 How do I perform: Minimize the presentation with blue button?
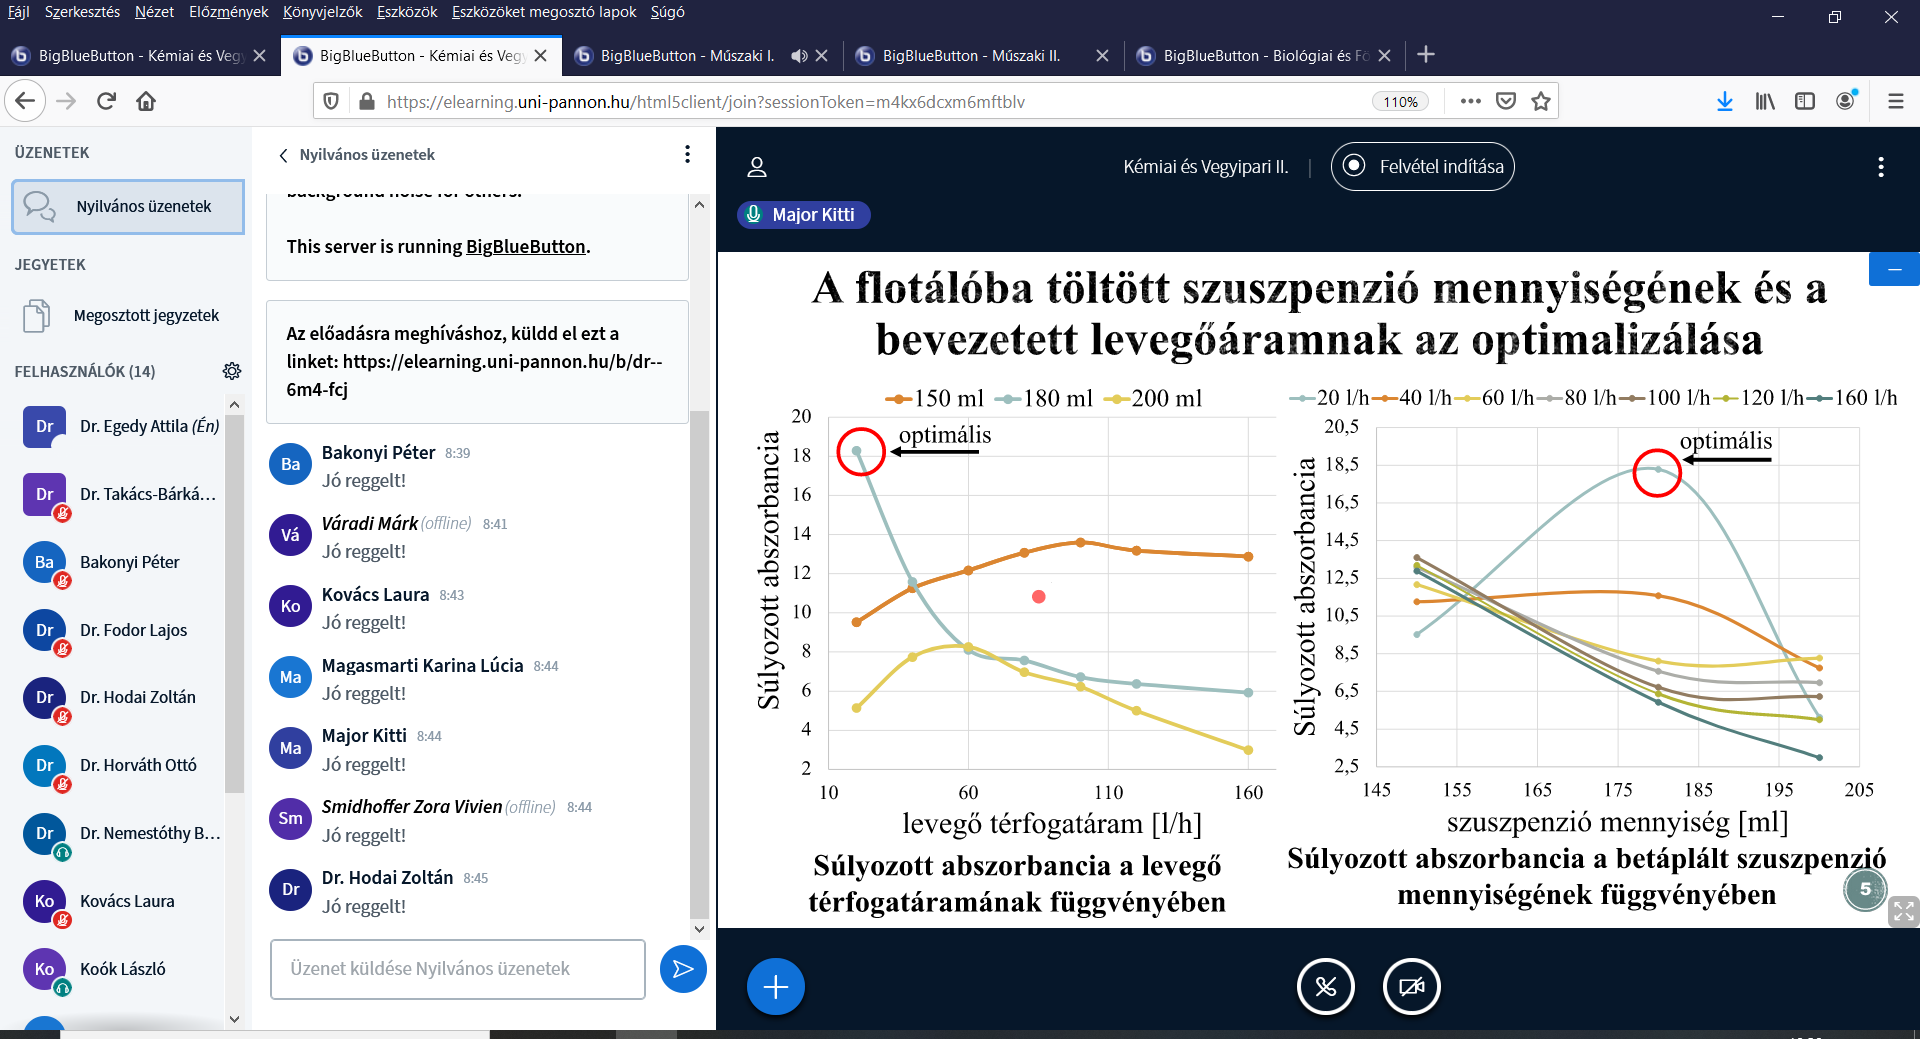pyautogui.click(x=1893, y=270)
